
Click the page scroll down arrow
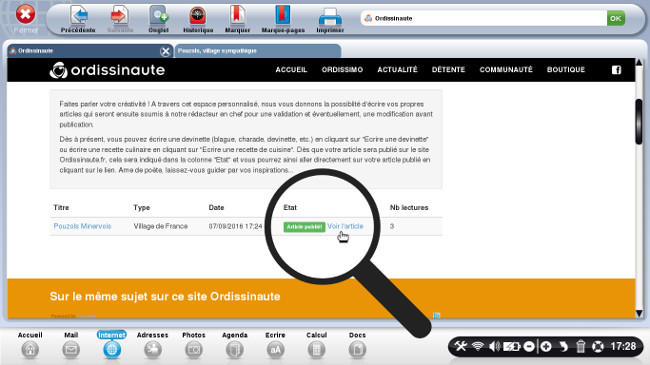[639, 313]
